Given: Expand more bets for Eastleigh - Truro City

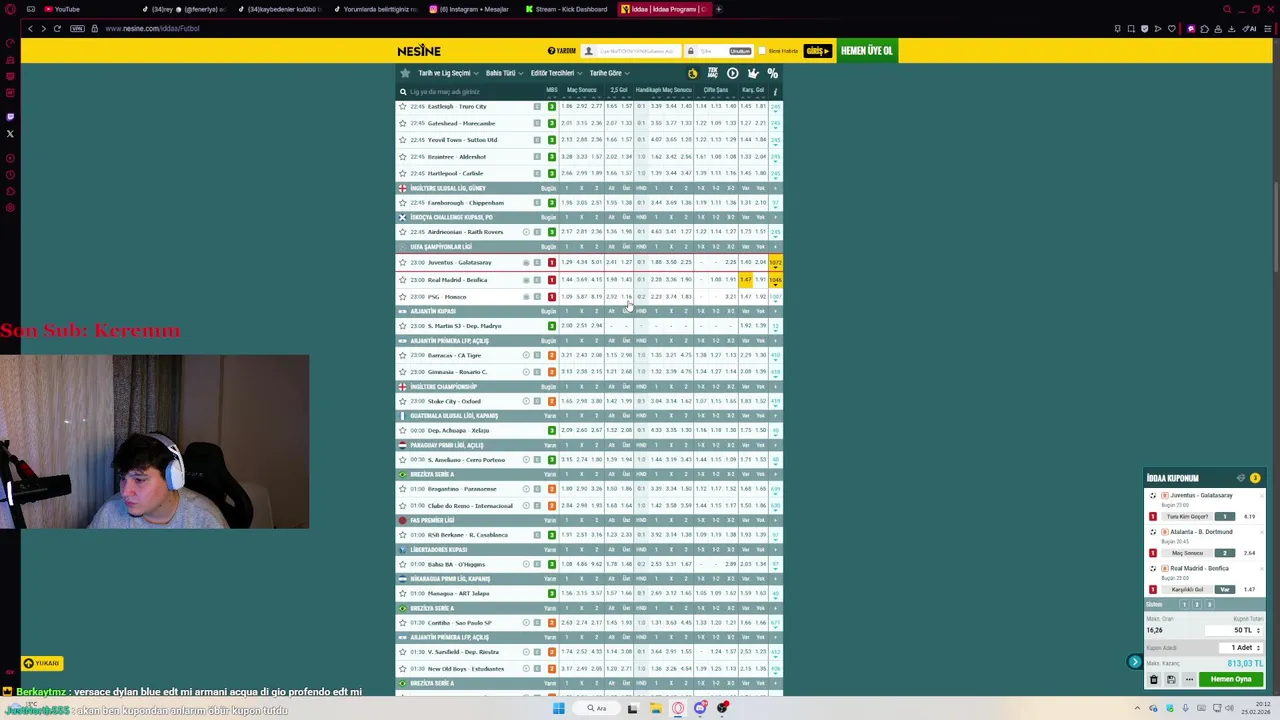Looking at the screenshot, I should 775,106.
